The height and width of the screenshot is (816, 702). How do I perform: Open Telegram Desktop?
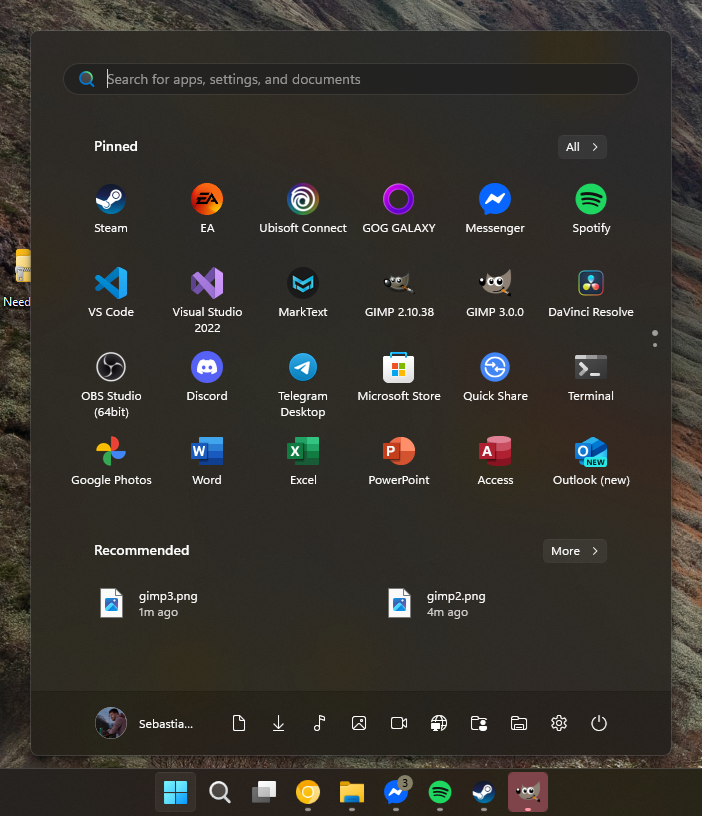(303, 385)
